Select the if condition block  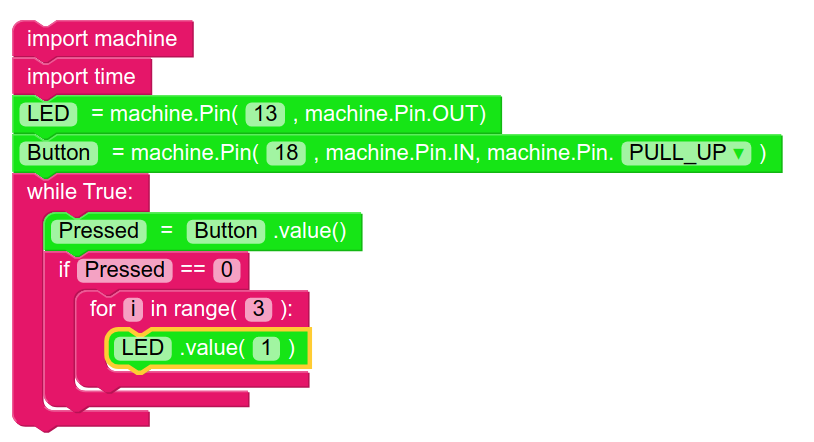[x=64, y=270]
